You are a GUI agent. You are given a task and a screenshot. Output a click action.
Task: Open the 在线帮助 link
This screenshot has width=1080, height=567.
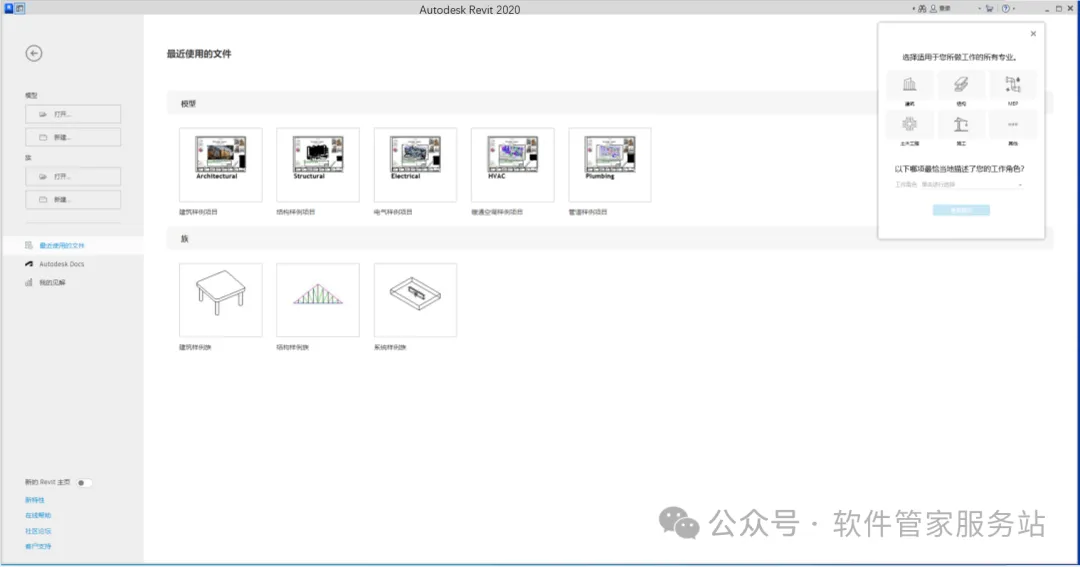pyautogui.click(x=38, y=515)
